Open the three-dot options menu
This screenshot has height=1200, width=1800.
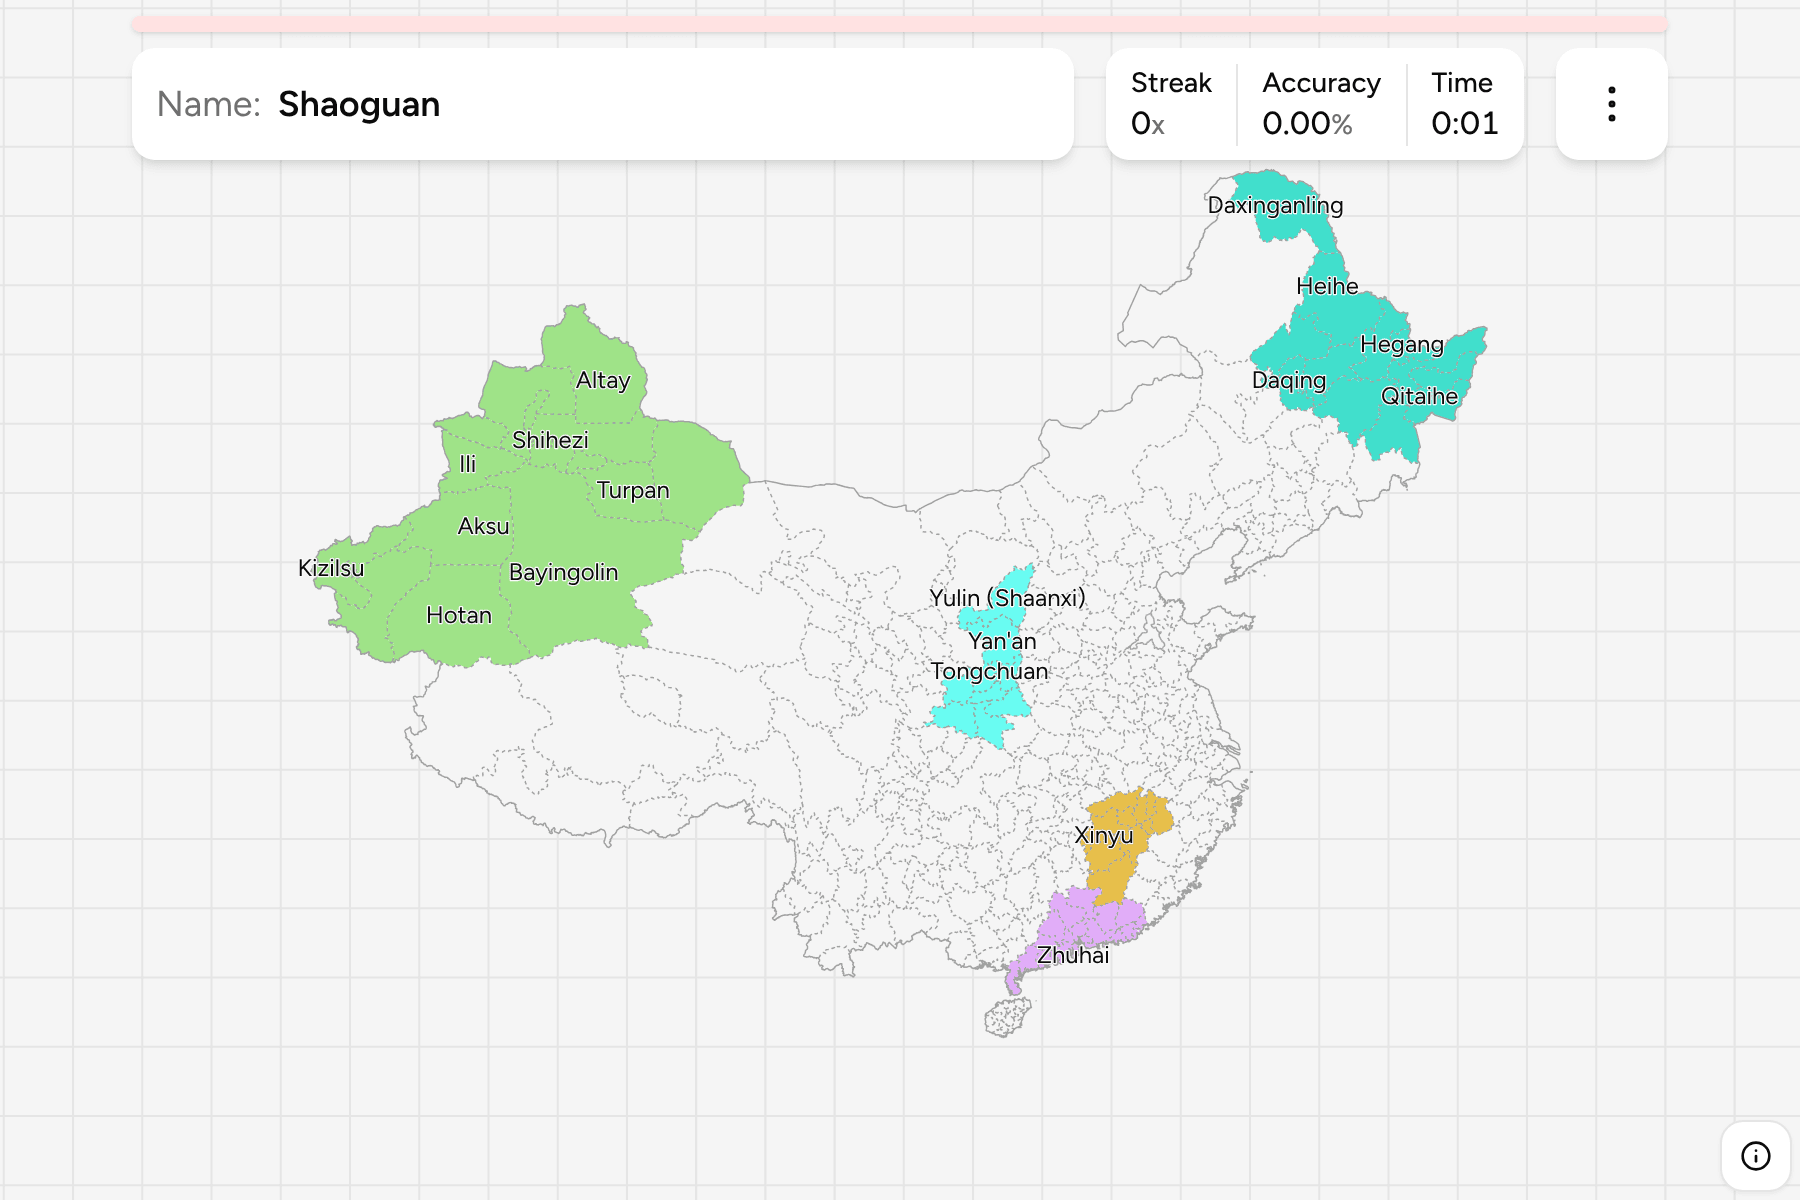pos(1611,104)
